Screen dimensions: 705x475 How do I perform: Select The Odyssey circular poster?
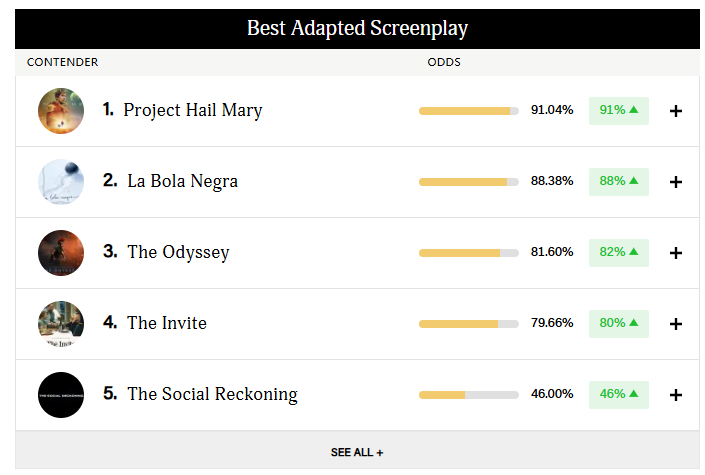pyautogui.click(x=61, y=253)
